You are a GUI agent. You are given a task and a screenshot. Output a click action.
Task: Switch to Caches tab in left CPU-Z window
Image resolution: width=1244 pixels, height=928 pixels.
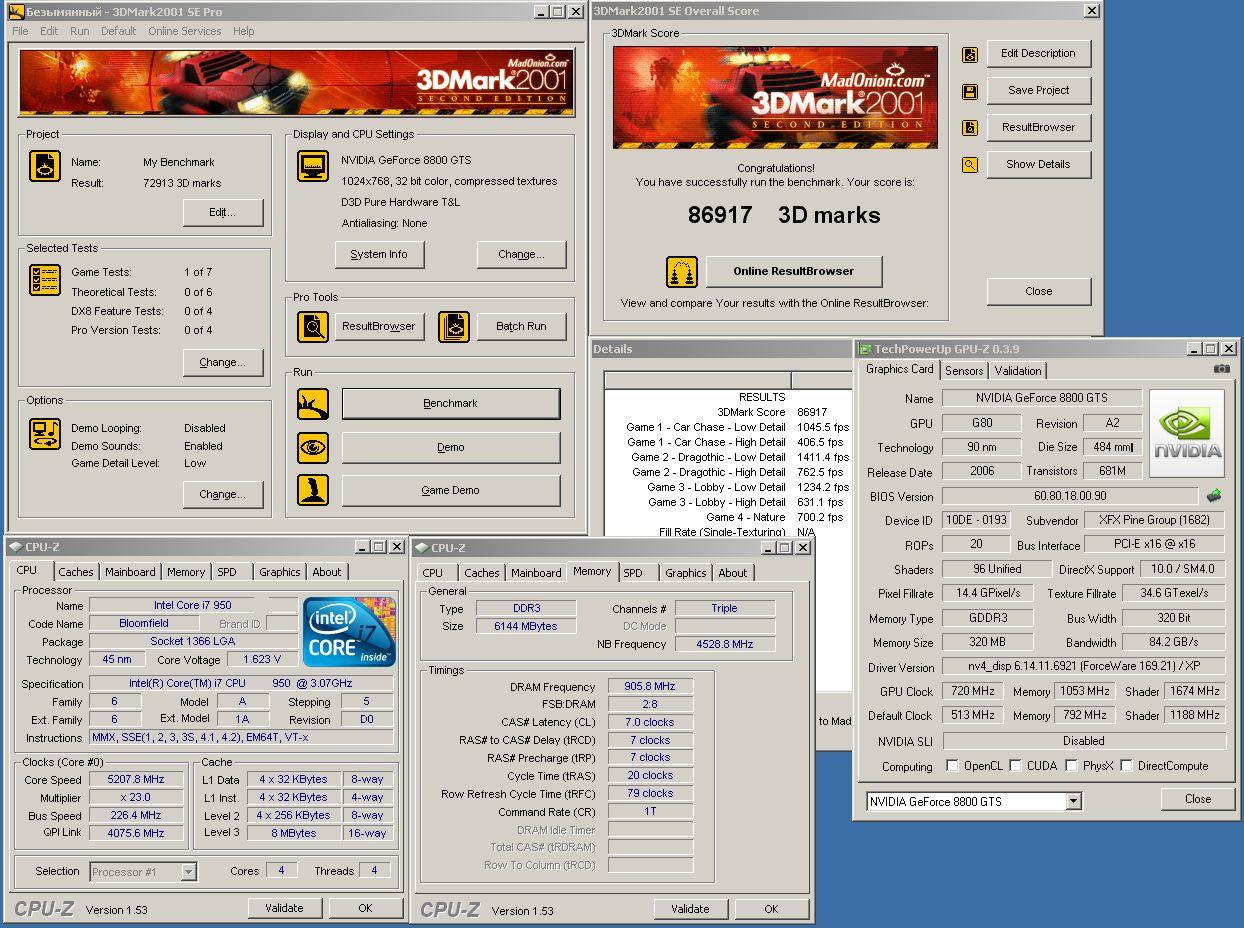coord(75,572)
